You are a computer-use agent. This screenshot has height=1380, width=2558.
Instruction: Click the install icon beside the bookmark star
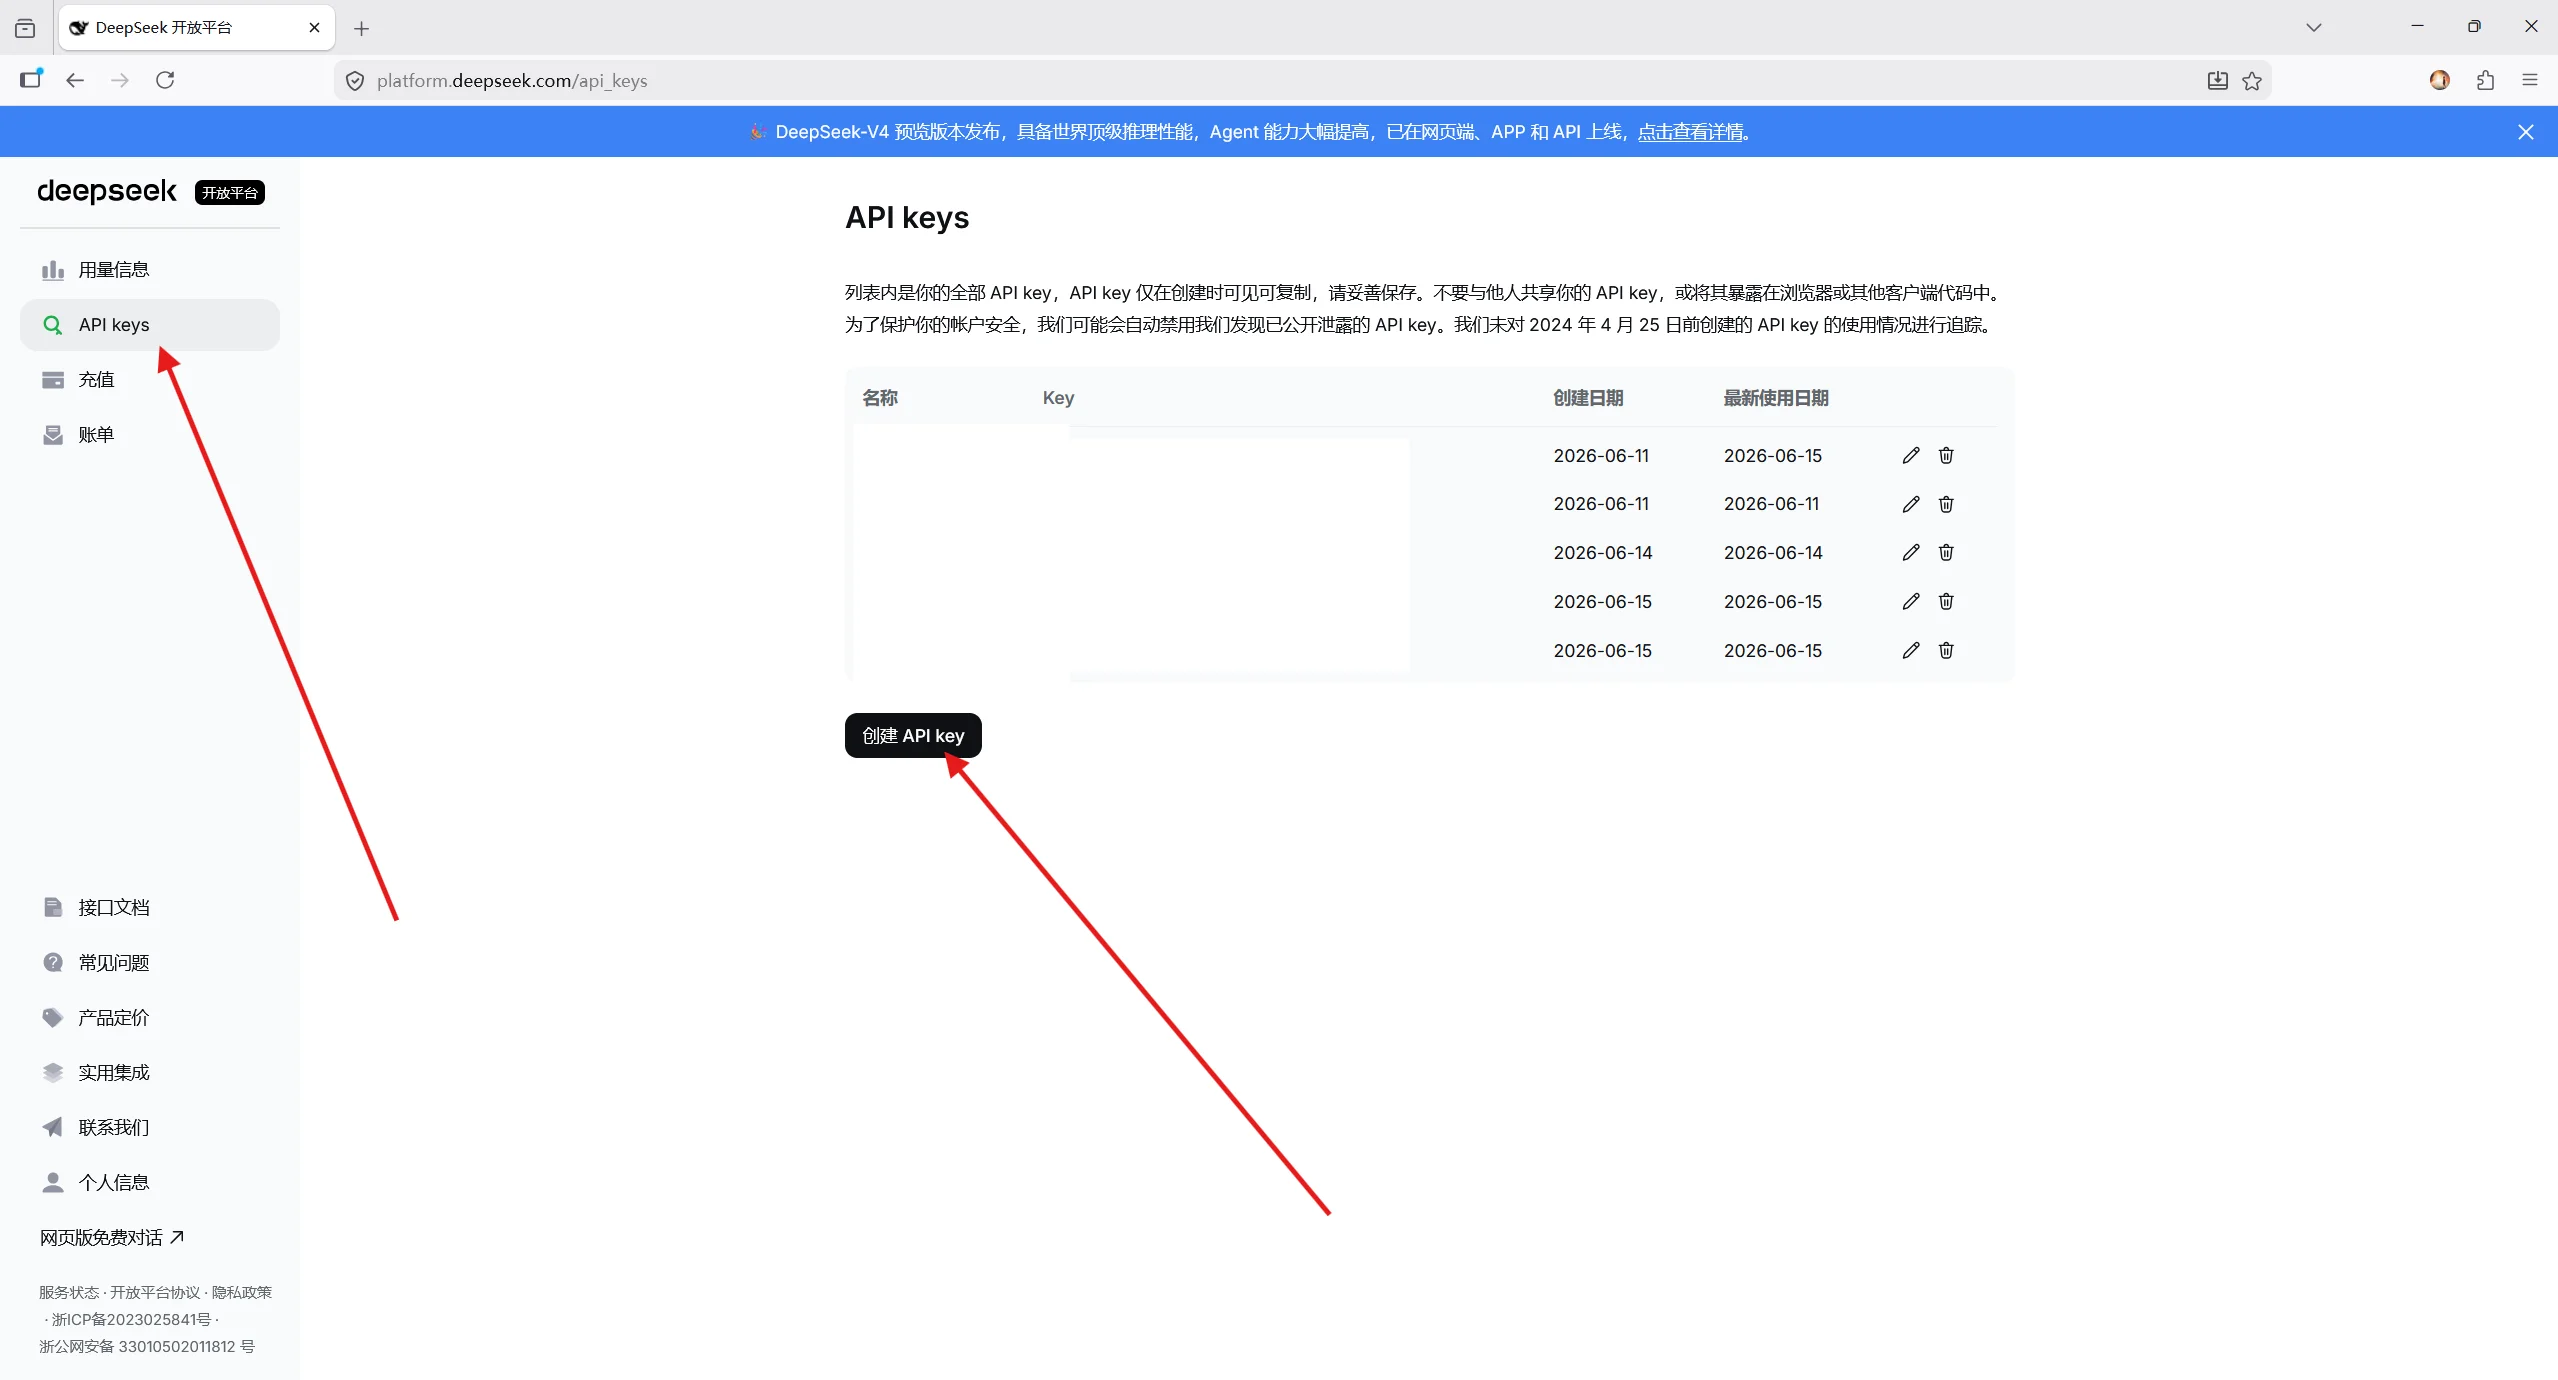click(2217, 81)
